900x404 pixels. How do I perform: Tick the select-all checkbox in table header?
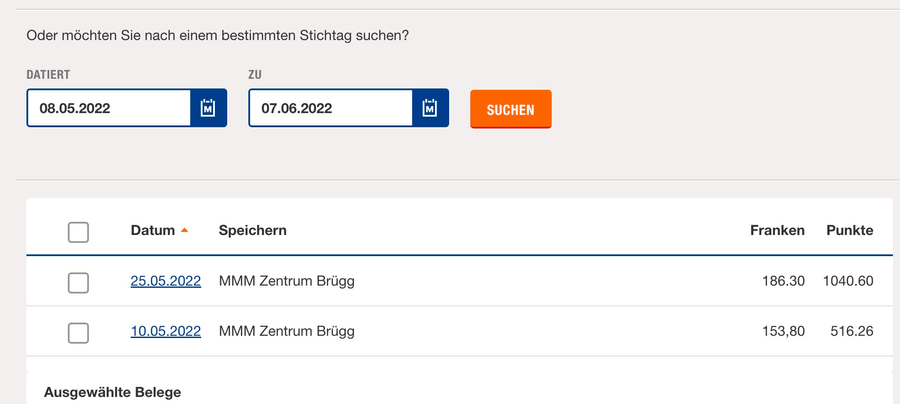coord(78,232)
